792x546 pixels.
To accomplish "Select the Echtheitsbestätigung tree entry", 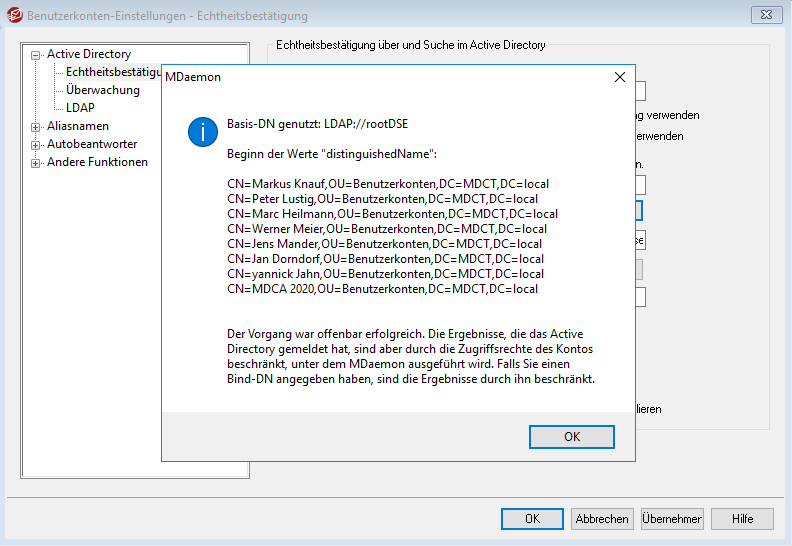I will 112,72.
